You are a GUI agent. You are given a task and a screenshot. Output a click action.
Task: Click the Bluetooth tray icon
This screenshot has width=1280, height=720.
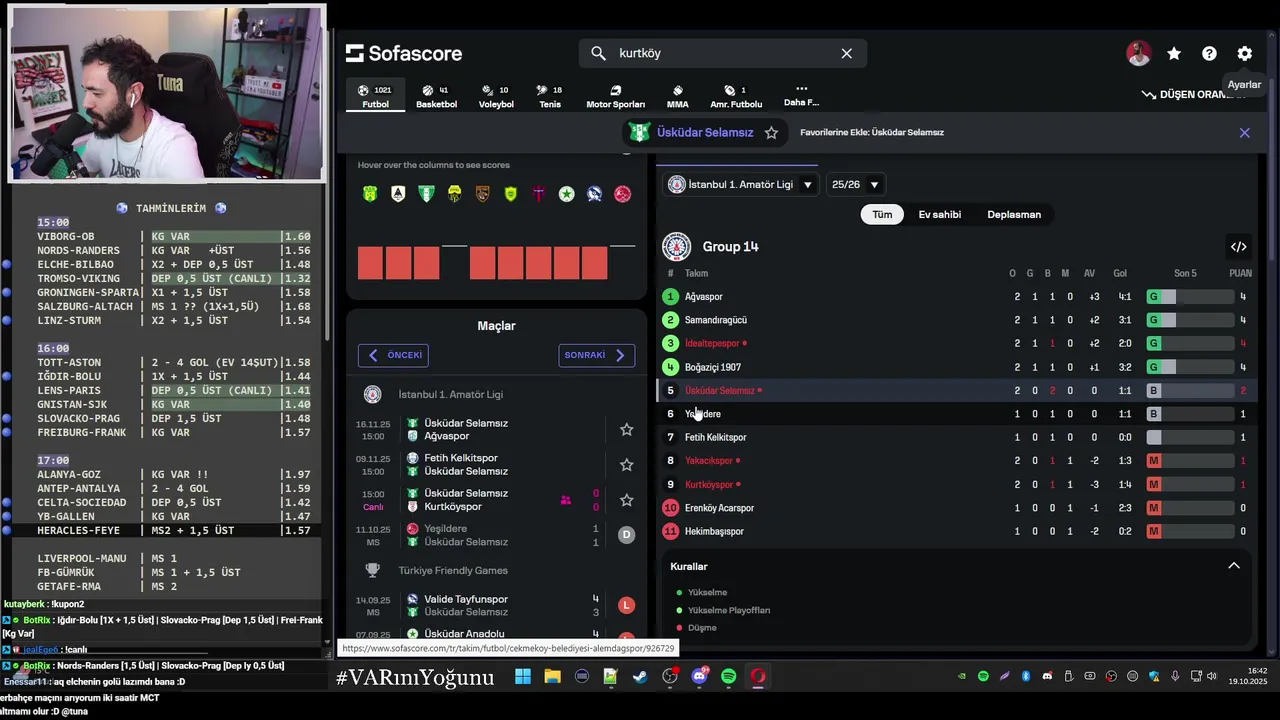click(1025, 677)
